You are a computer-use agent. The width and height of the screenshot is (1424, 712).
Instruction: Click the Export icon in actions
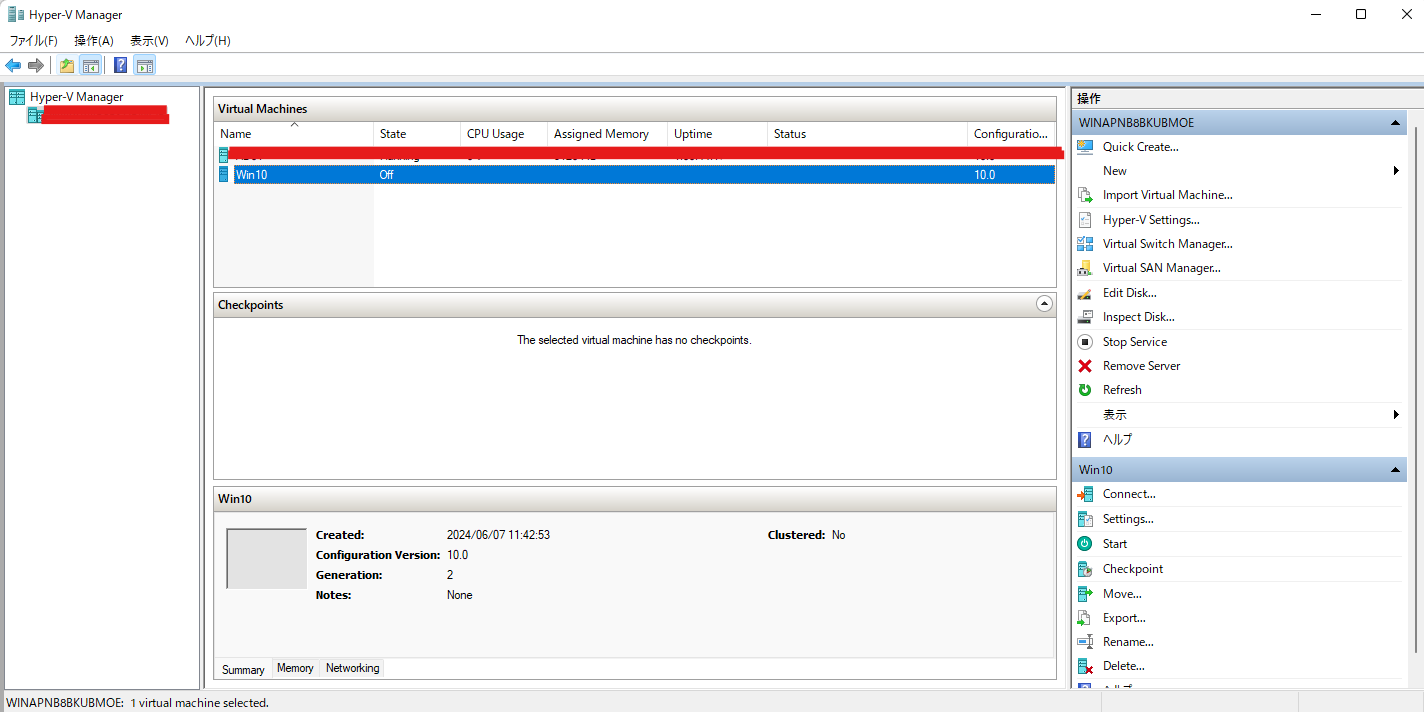click(x=1085, y=618)
